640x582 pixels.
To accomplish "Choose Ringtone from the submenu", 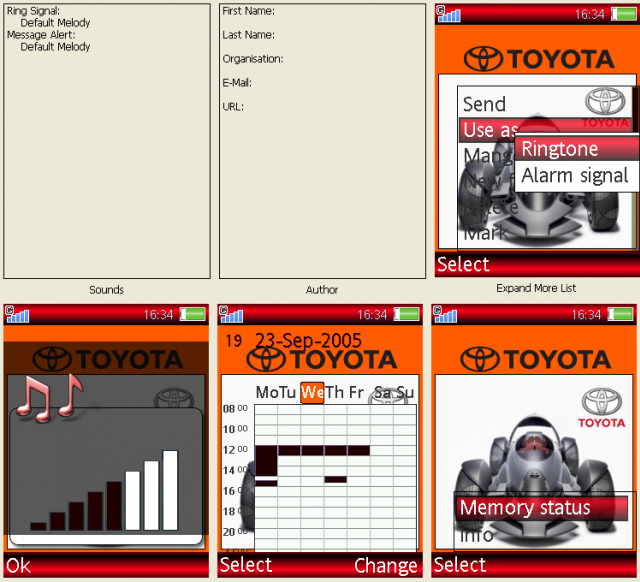I will pos(576,149).
